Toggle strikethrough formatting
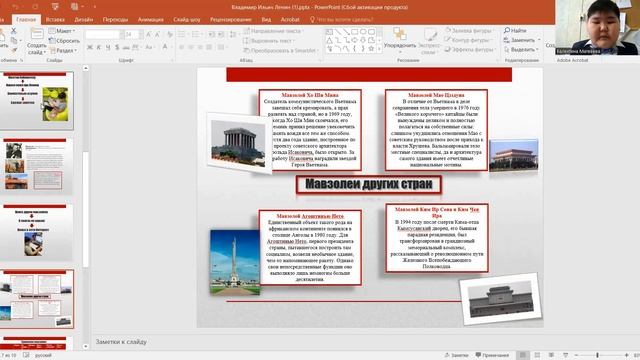Image resolution: width=640 pixels, height=360 pixels. click(126, 47)
